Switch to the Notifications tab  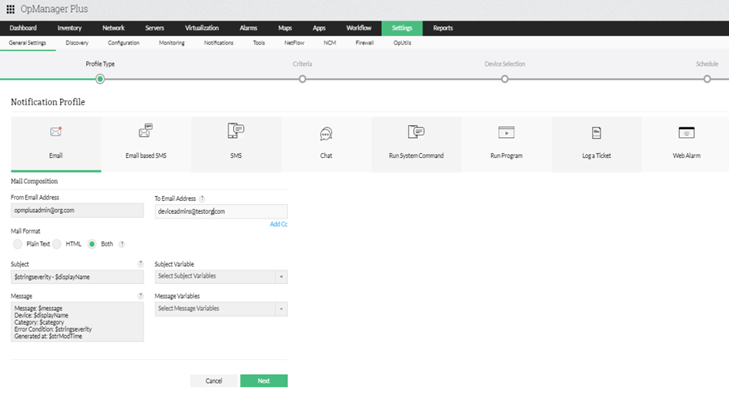click(x=219, y=43)
